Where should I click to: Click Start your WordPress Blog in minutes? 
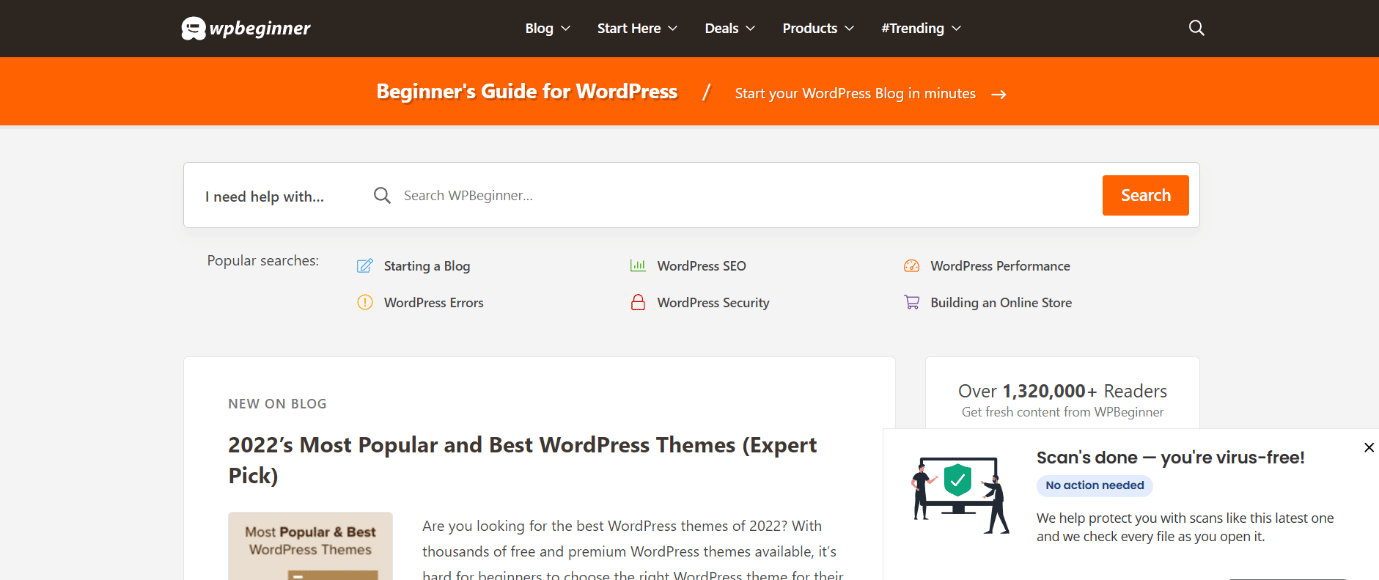(855, 93)
